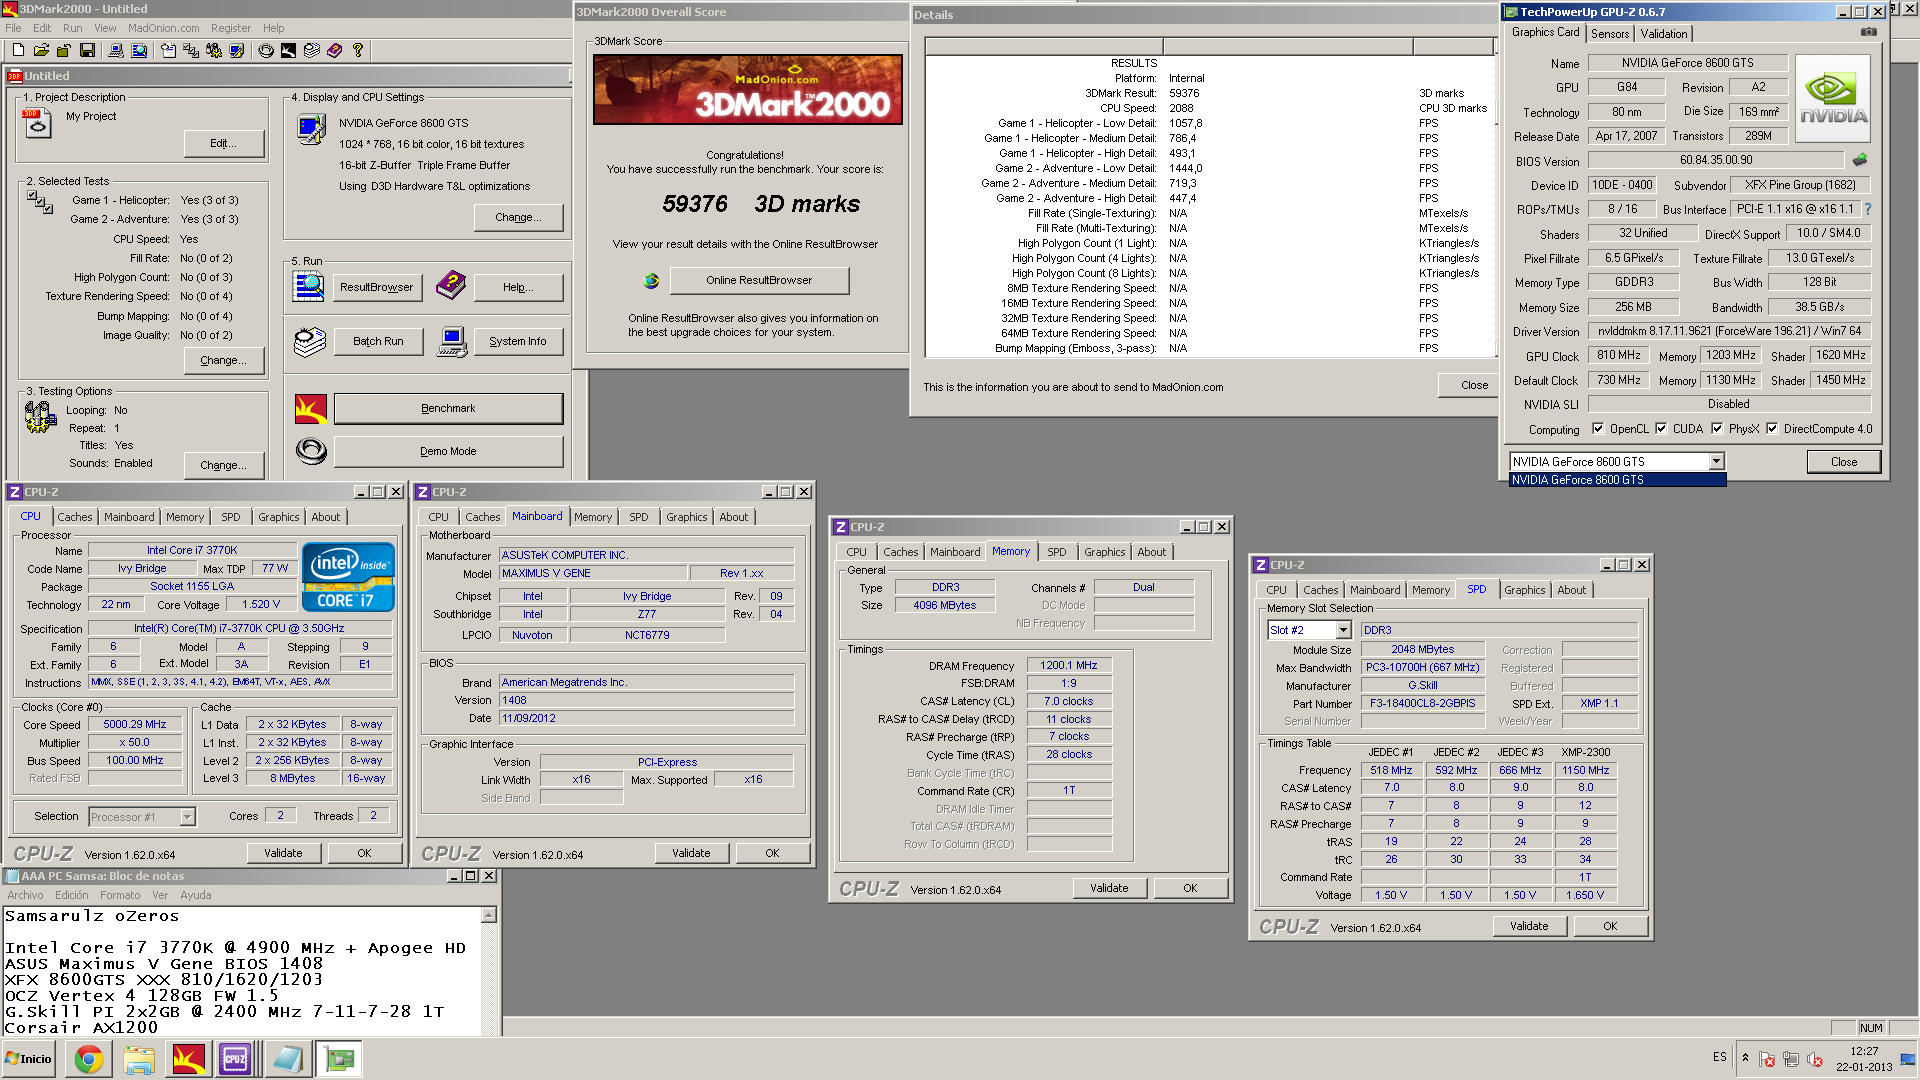Click the display settings monitor toolbar icon
Screen dimensions: 1920x1080
[x=237, y=50]
